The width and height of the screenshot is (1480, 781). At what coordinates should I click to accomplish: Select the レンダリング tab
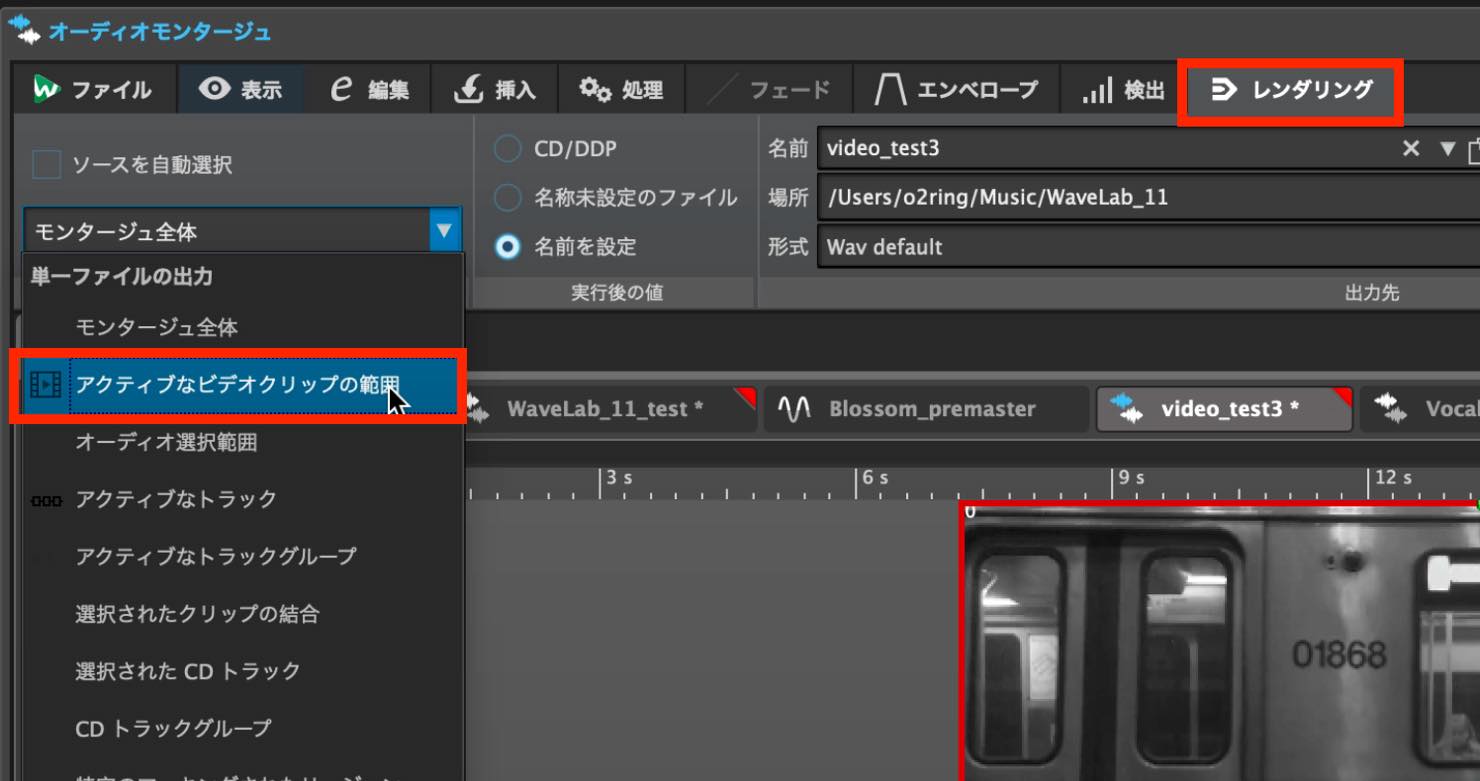pos(1290,91)
